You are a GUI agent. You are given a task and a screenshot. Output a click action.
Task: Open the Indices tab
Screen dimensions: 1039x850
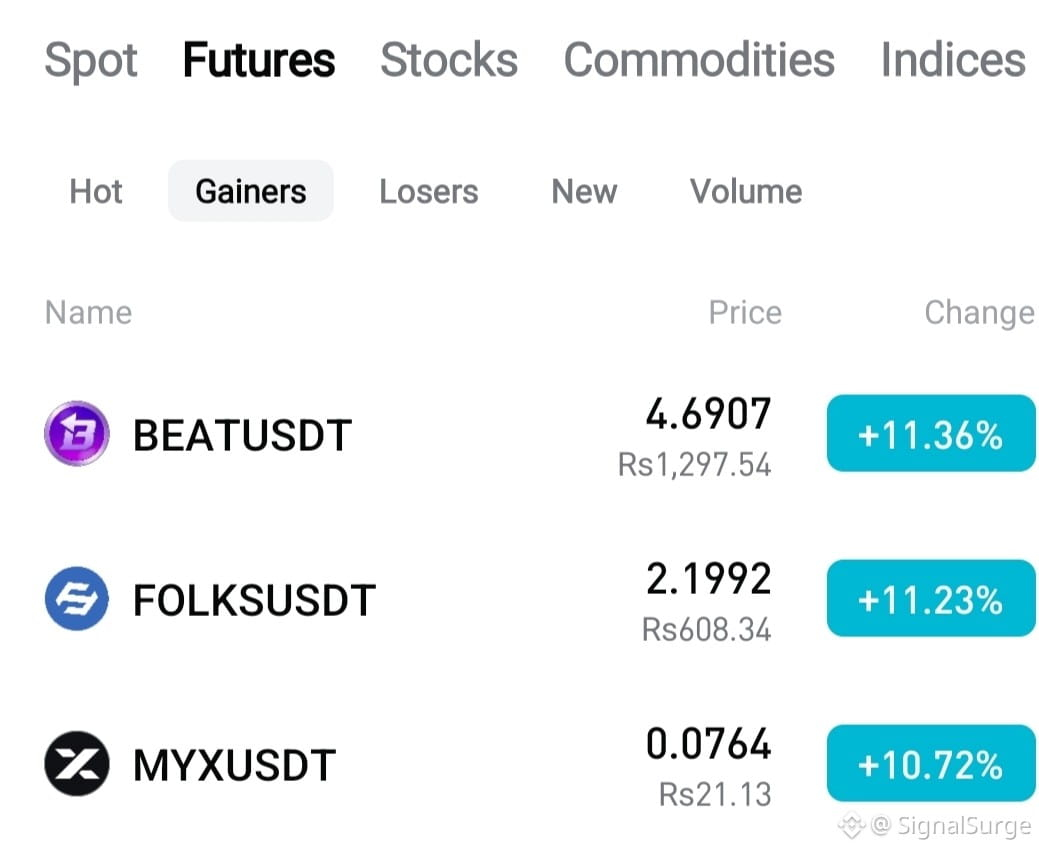pyautogui.click(x=953, y=60)
